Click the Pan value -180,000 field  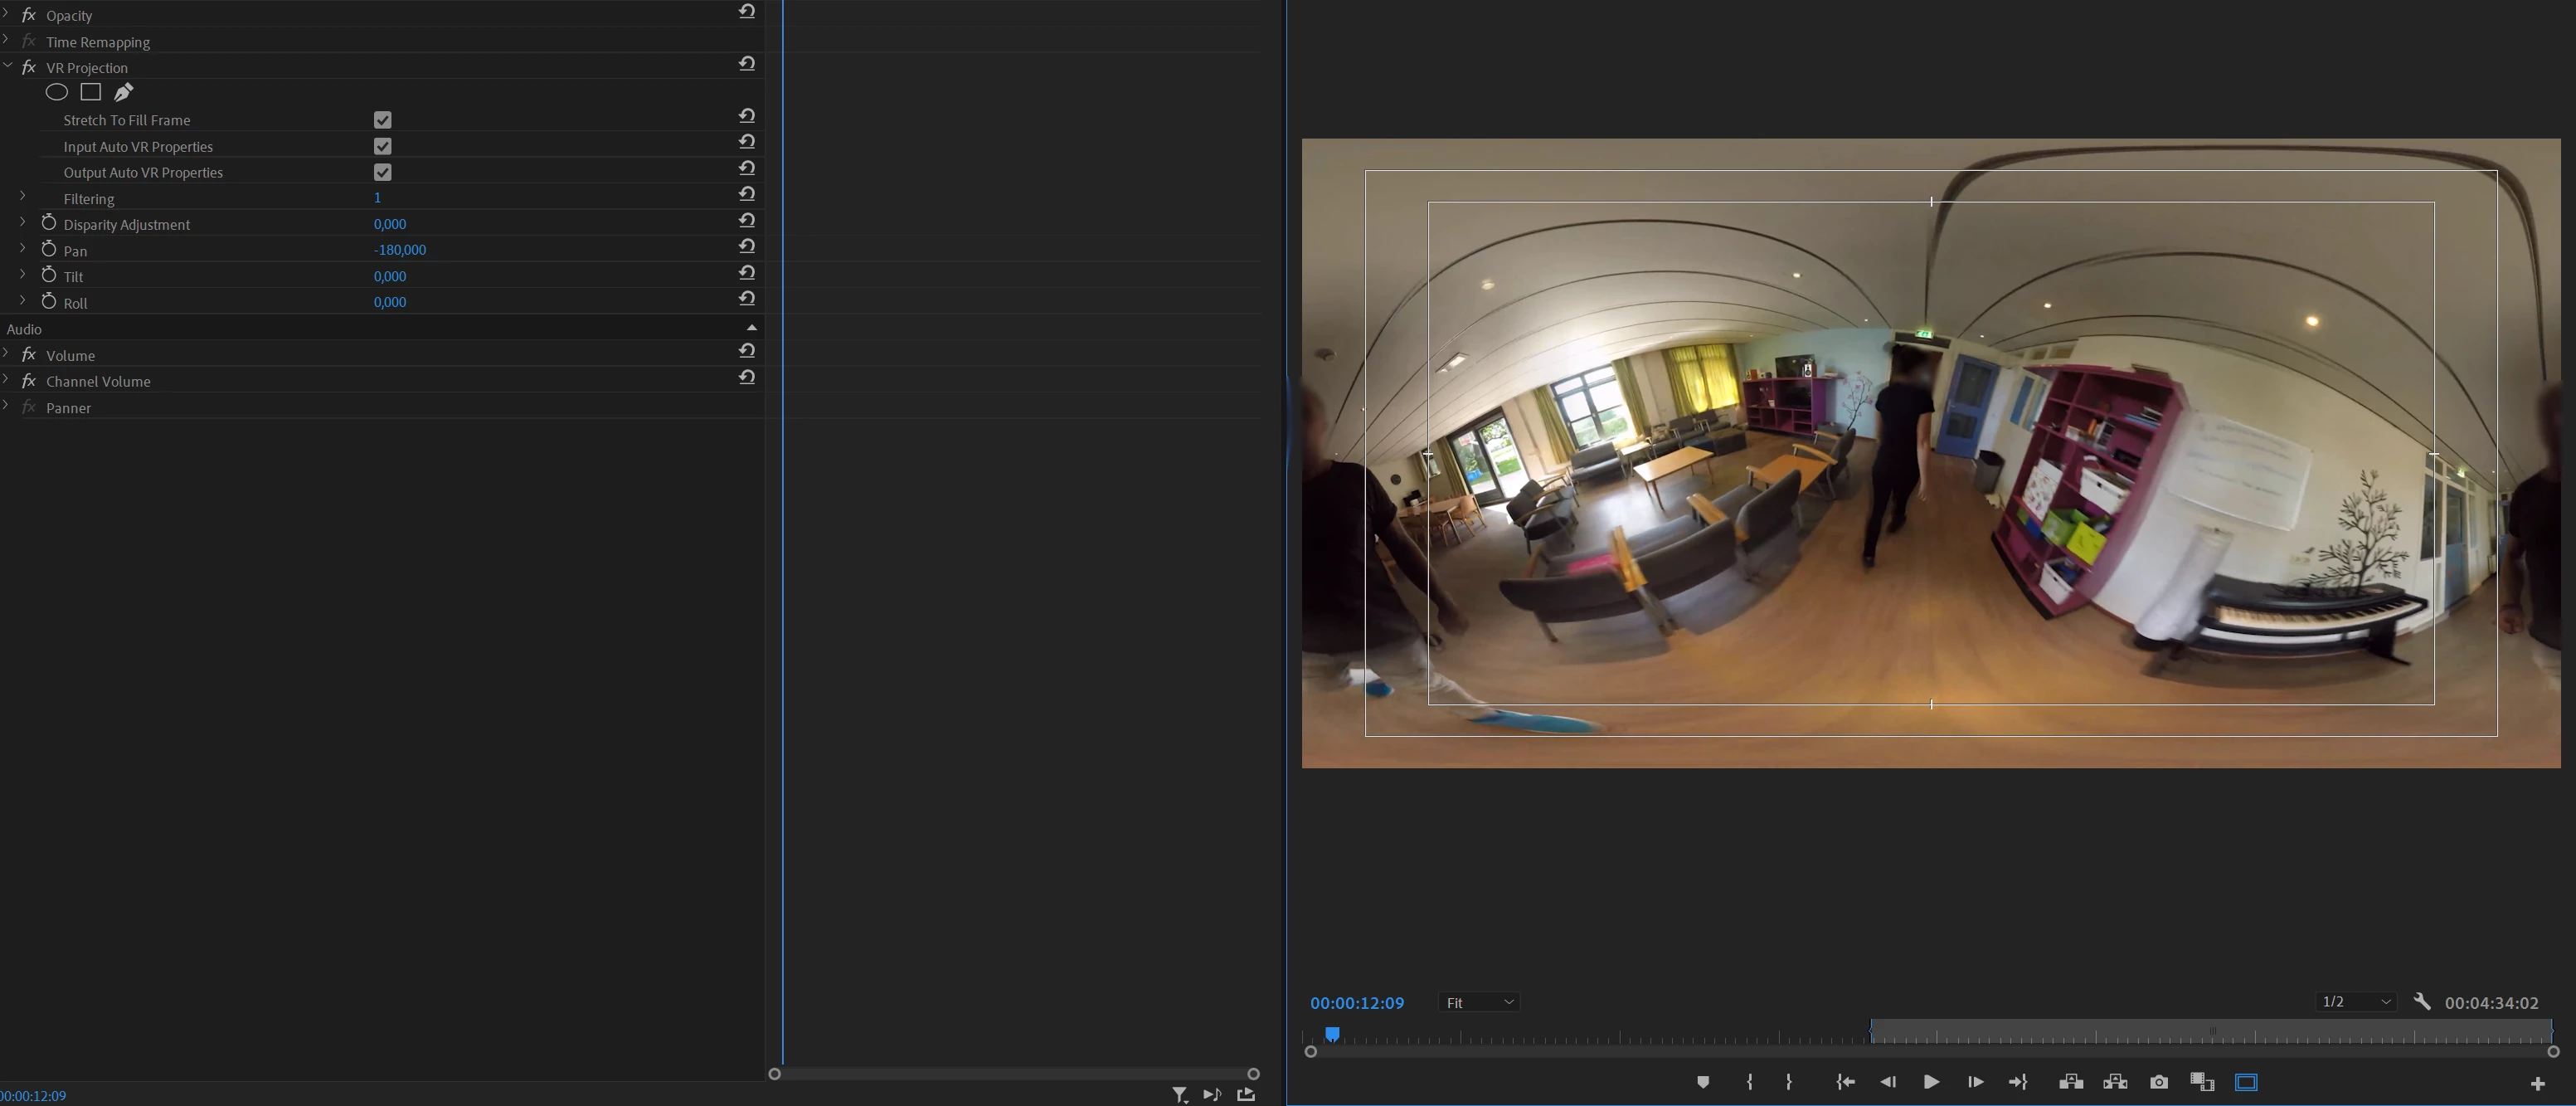click(x=400, y=250)
